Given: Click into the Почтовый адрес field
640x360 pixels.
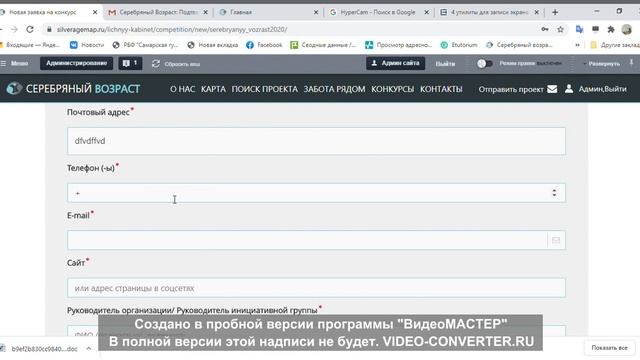Looking at the screenshot, I should (x=316, y=141).
